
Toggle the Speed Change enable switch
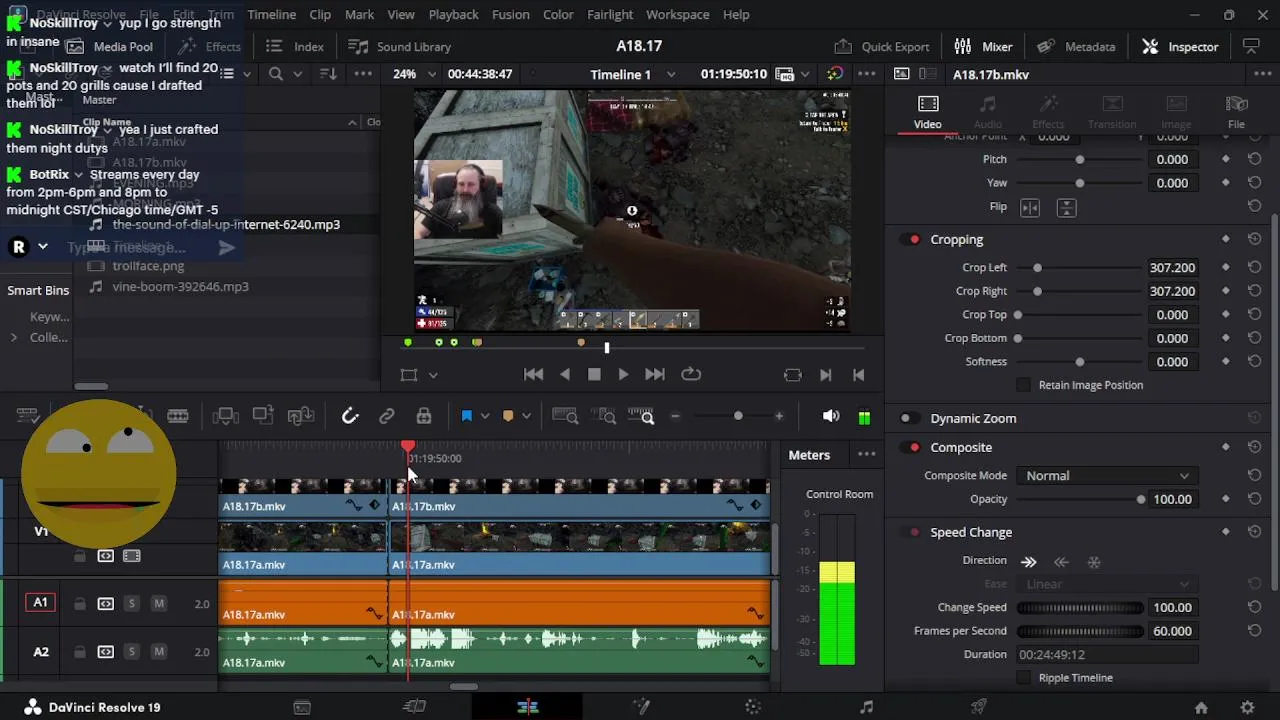(x=907, y=533)
